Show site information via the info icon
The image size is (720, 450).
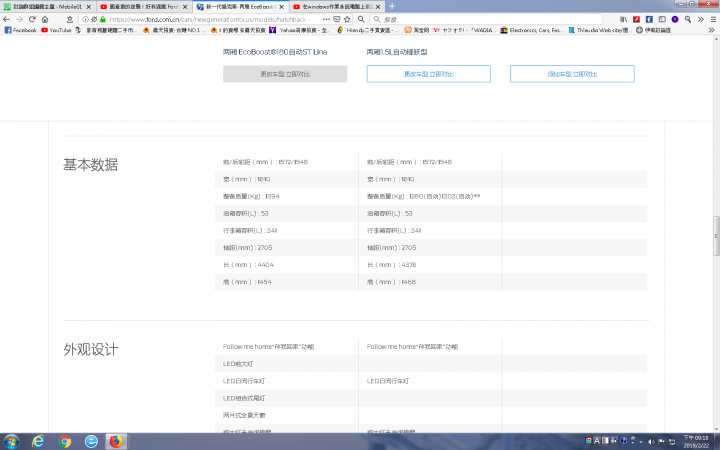[85, 19]
